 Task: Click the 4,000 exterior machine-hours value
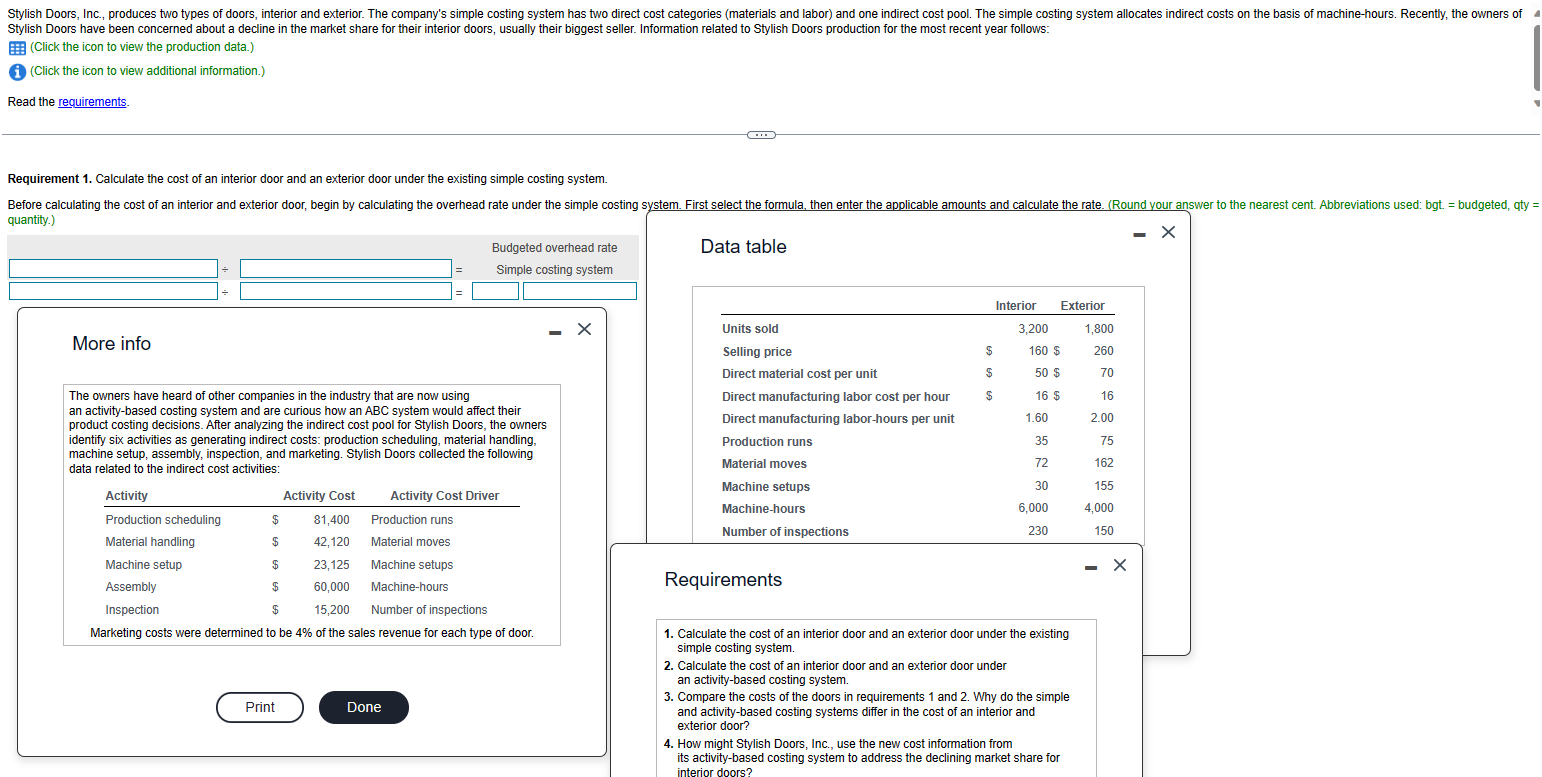[1098, 508]
